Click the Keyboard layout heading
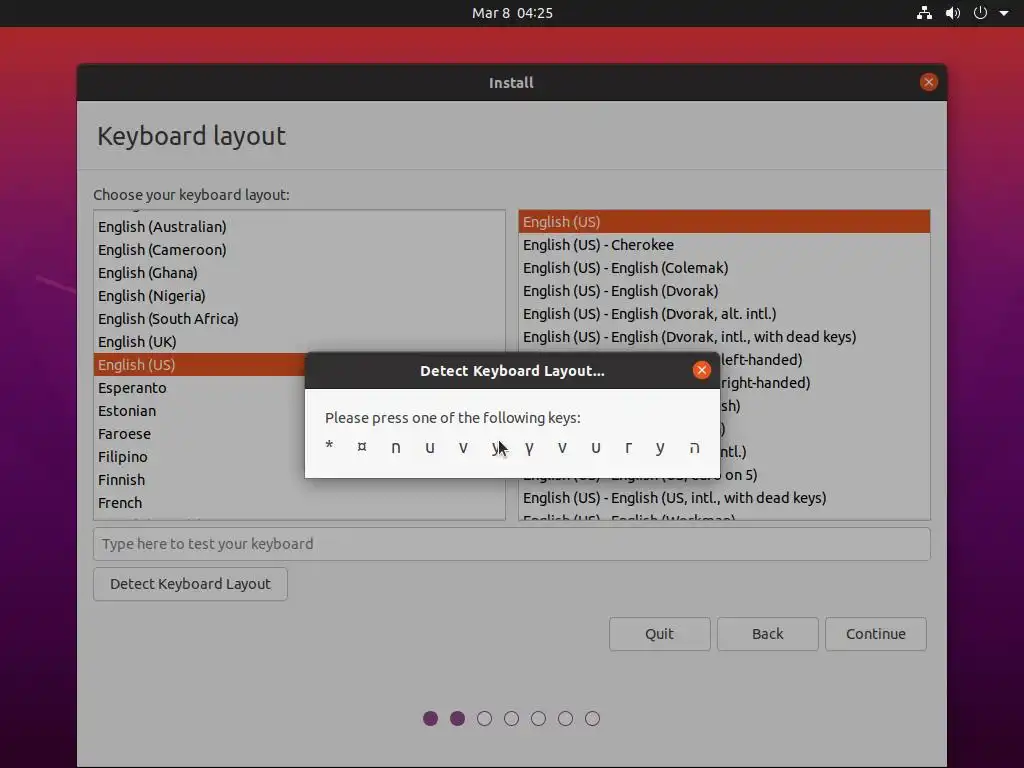This screenshot has height=768, width=1024. 191,136
